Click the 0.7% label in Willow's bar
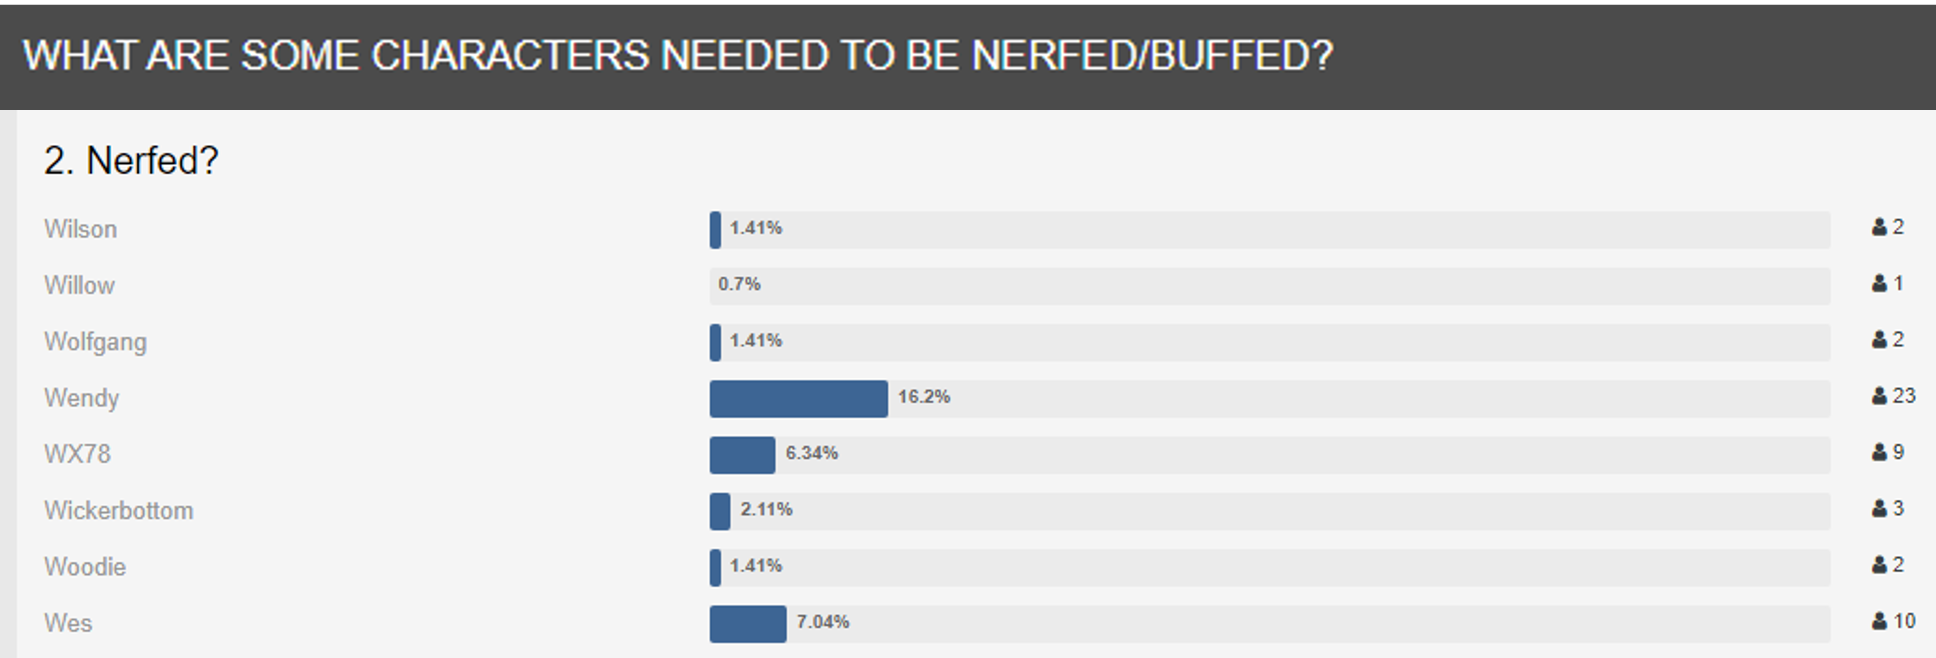Image resolution: width=1936 pixels, height=658 pixels. pyautogui.click(x=739, y=284)
